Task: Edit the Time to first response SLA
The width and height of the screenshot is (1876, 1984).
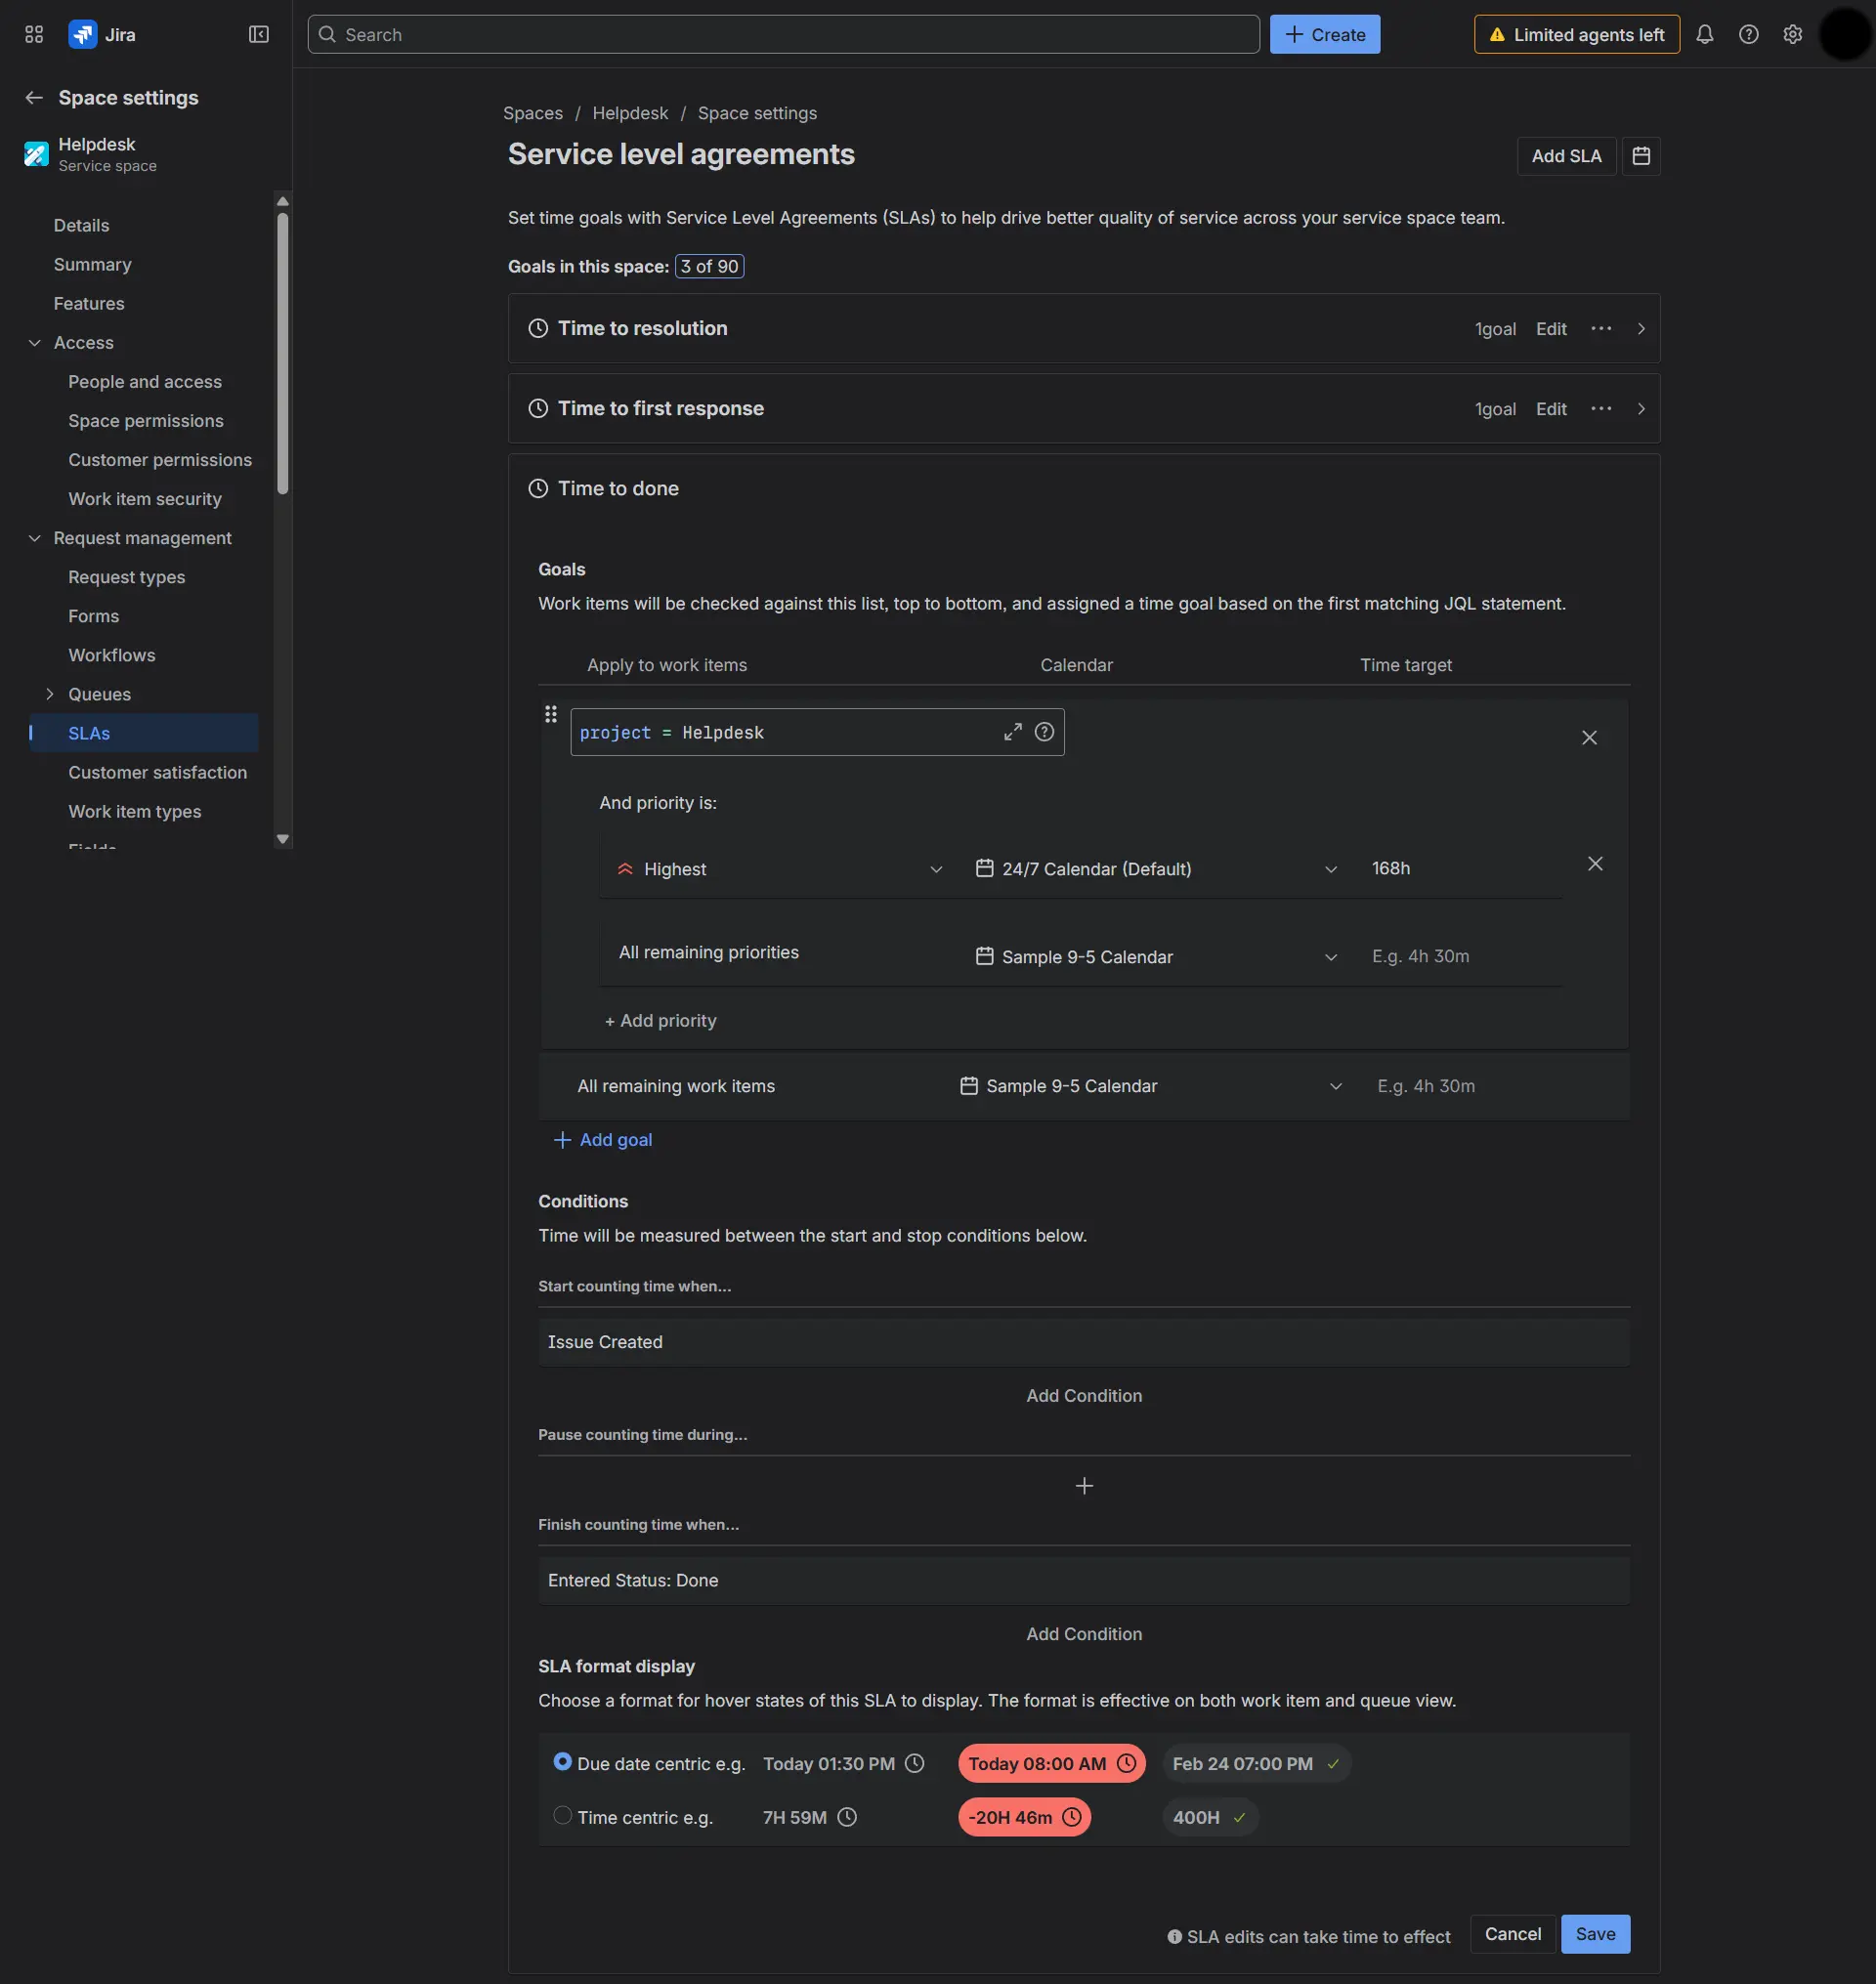Action: pos(1551,409)
